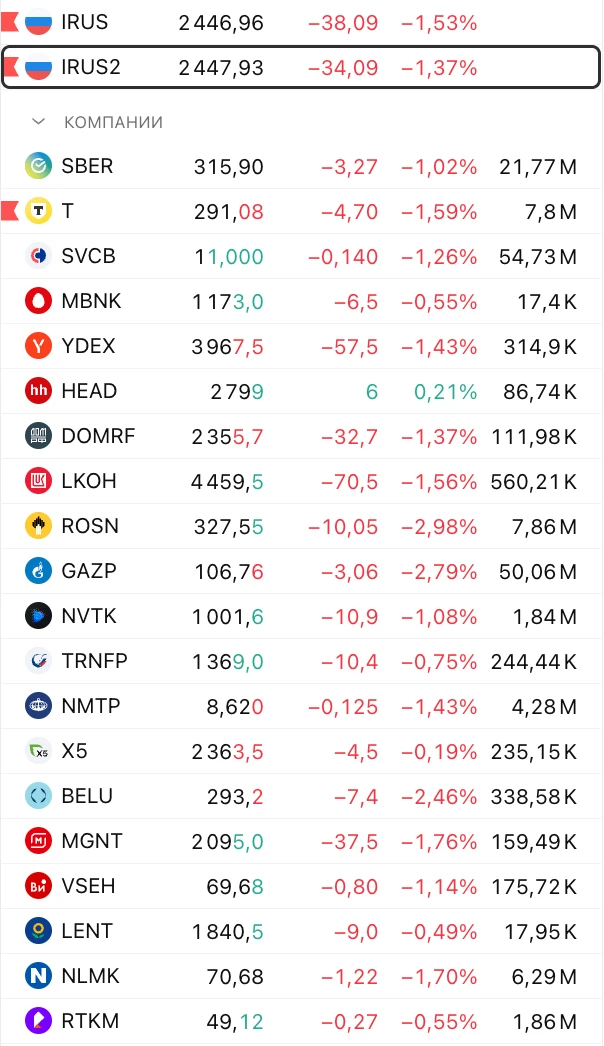
Task: Click the КОМПАНИИ group header label
Action: pos(113,123)
